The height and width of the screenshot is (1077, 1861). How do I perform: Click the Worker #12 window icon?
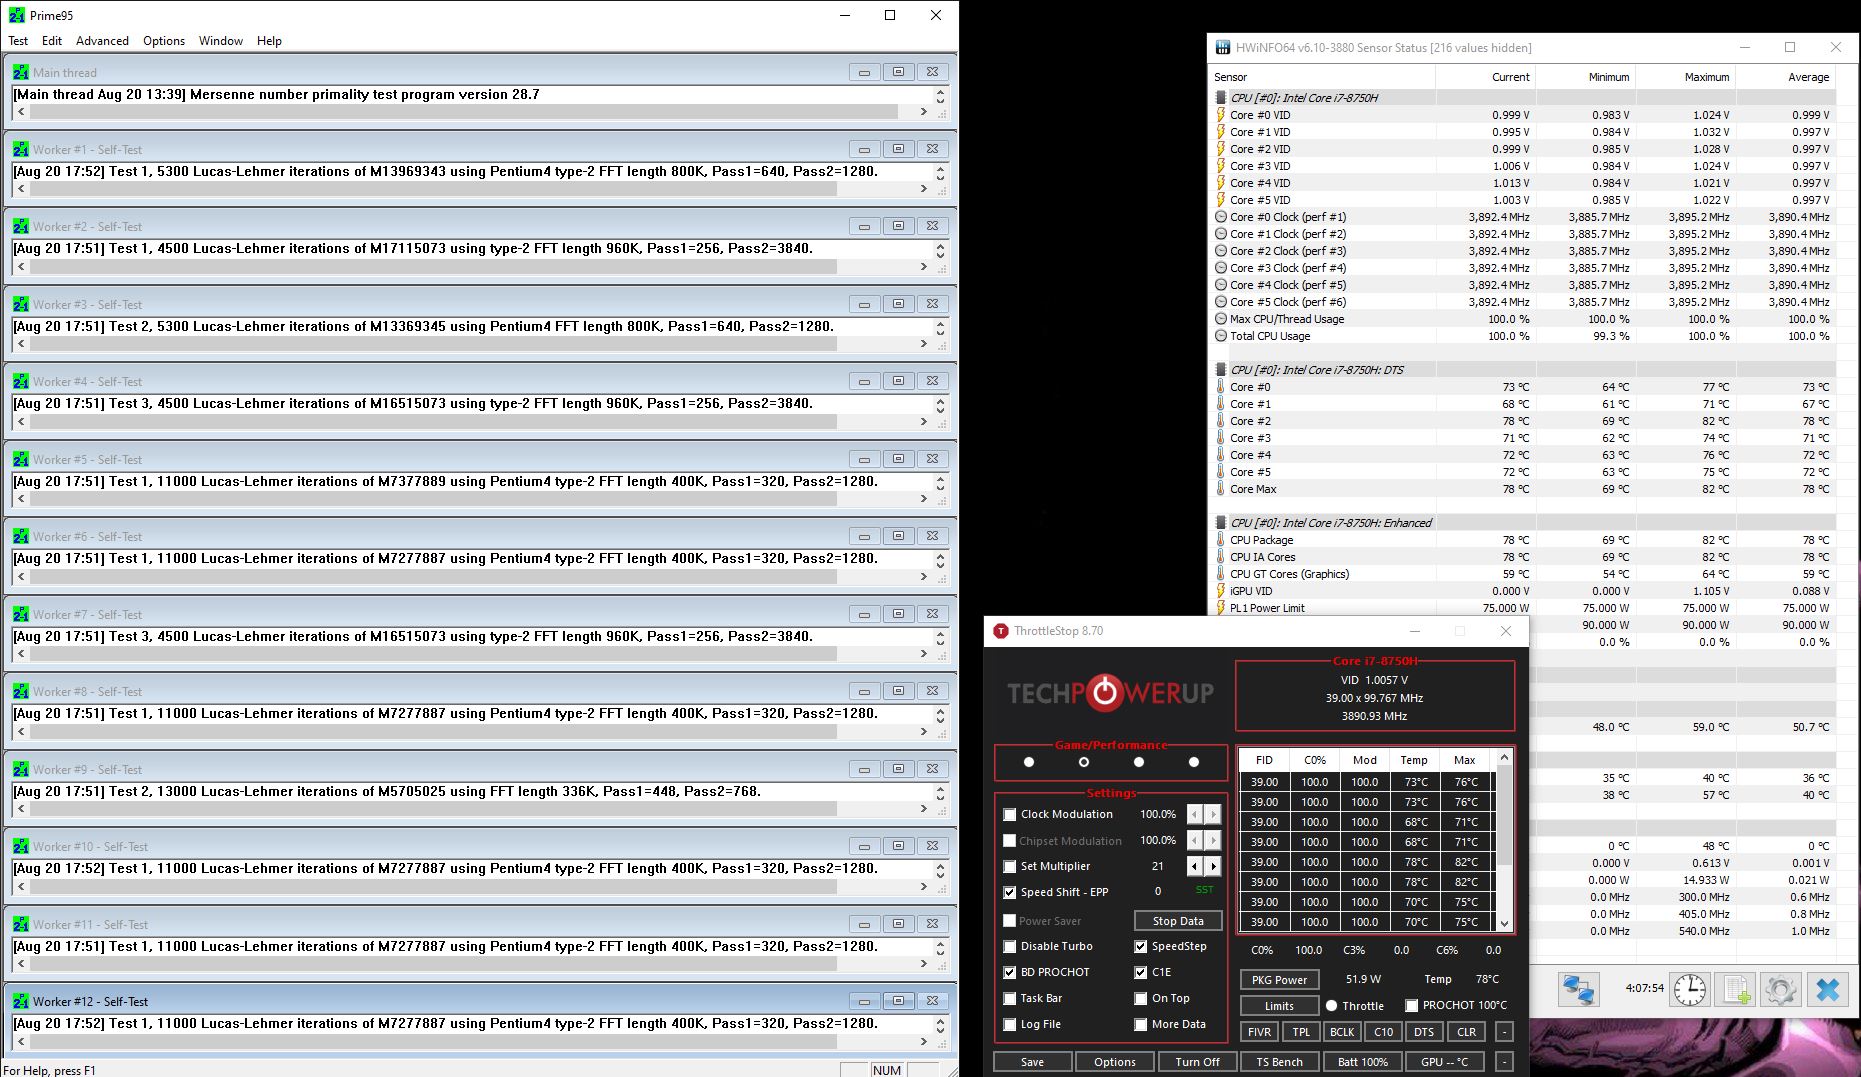pos(20,1001)
